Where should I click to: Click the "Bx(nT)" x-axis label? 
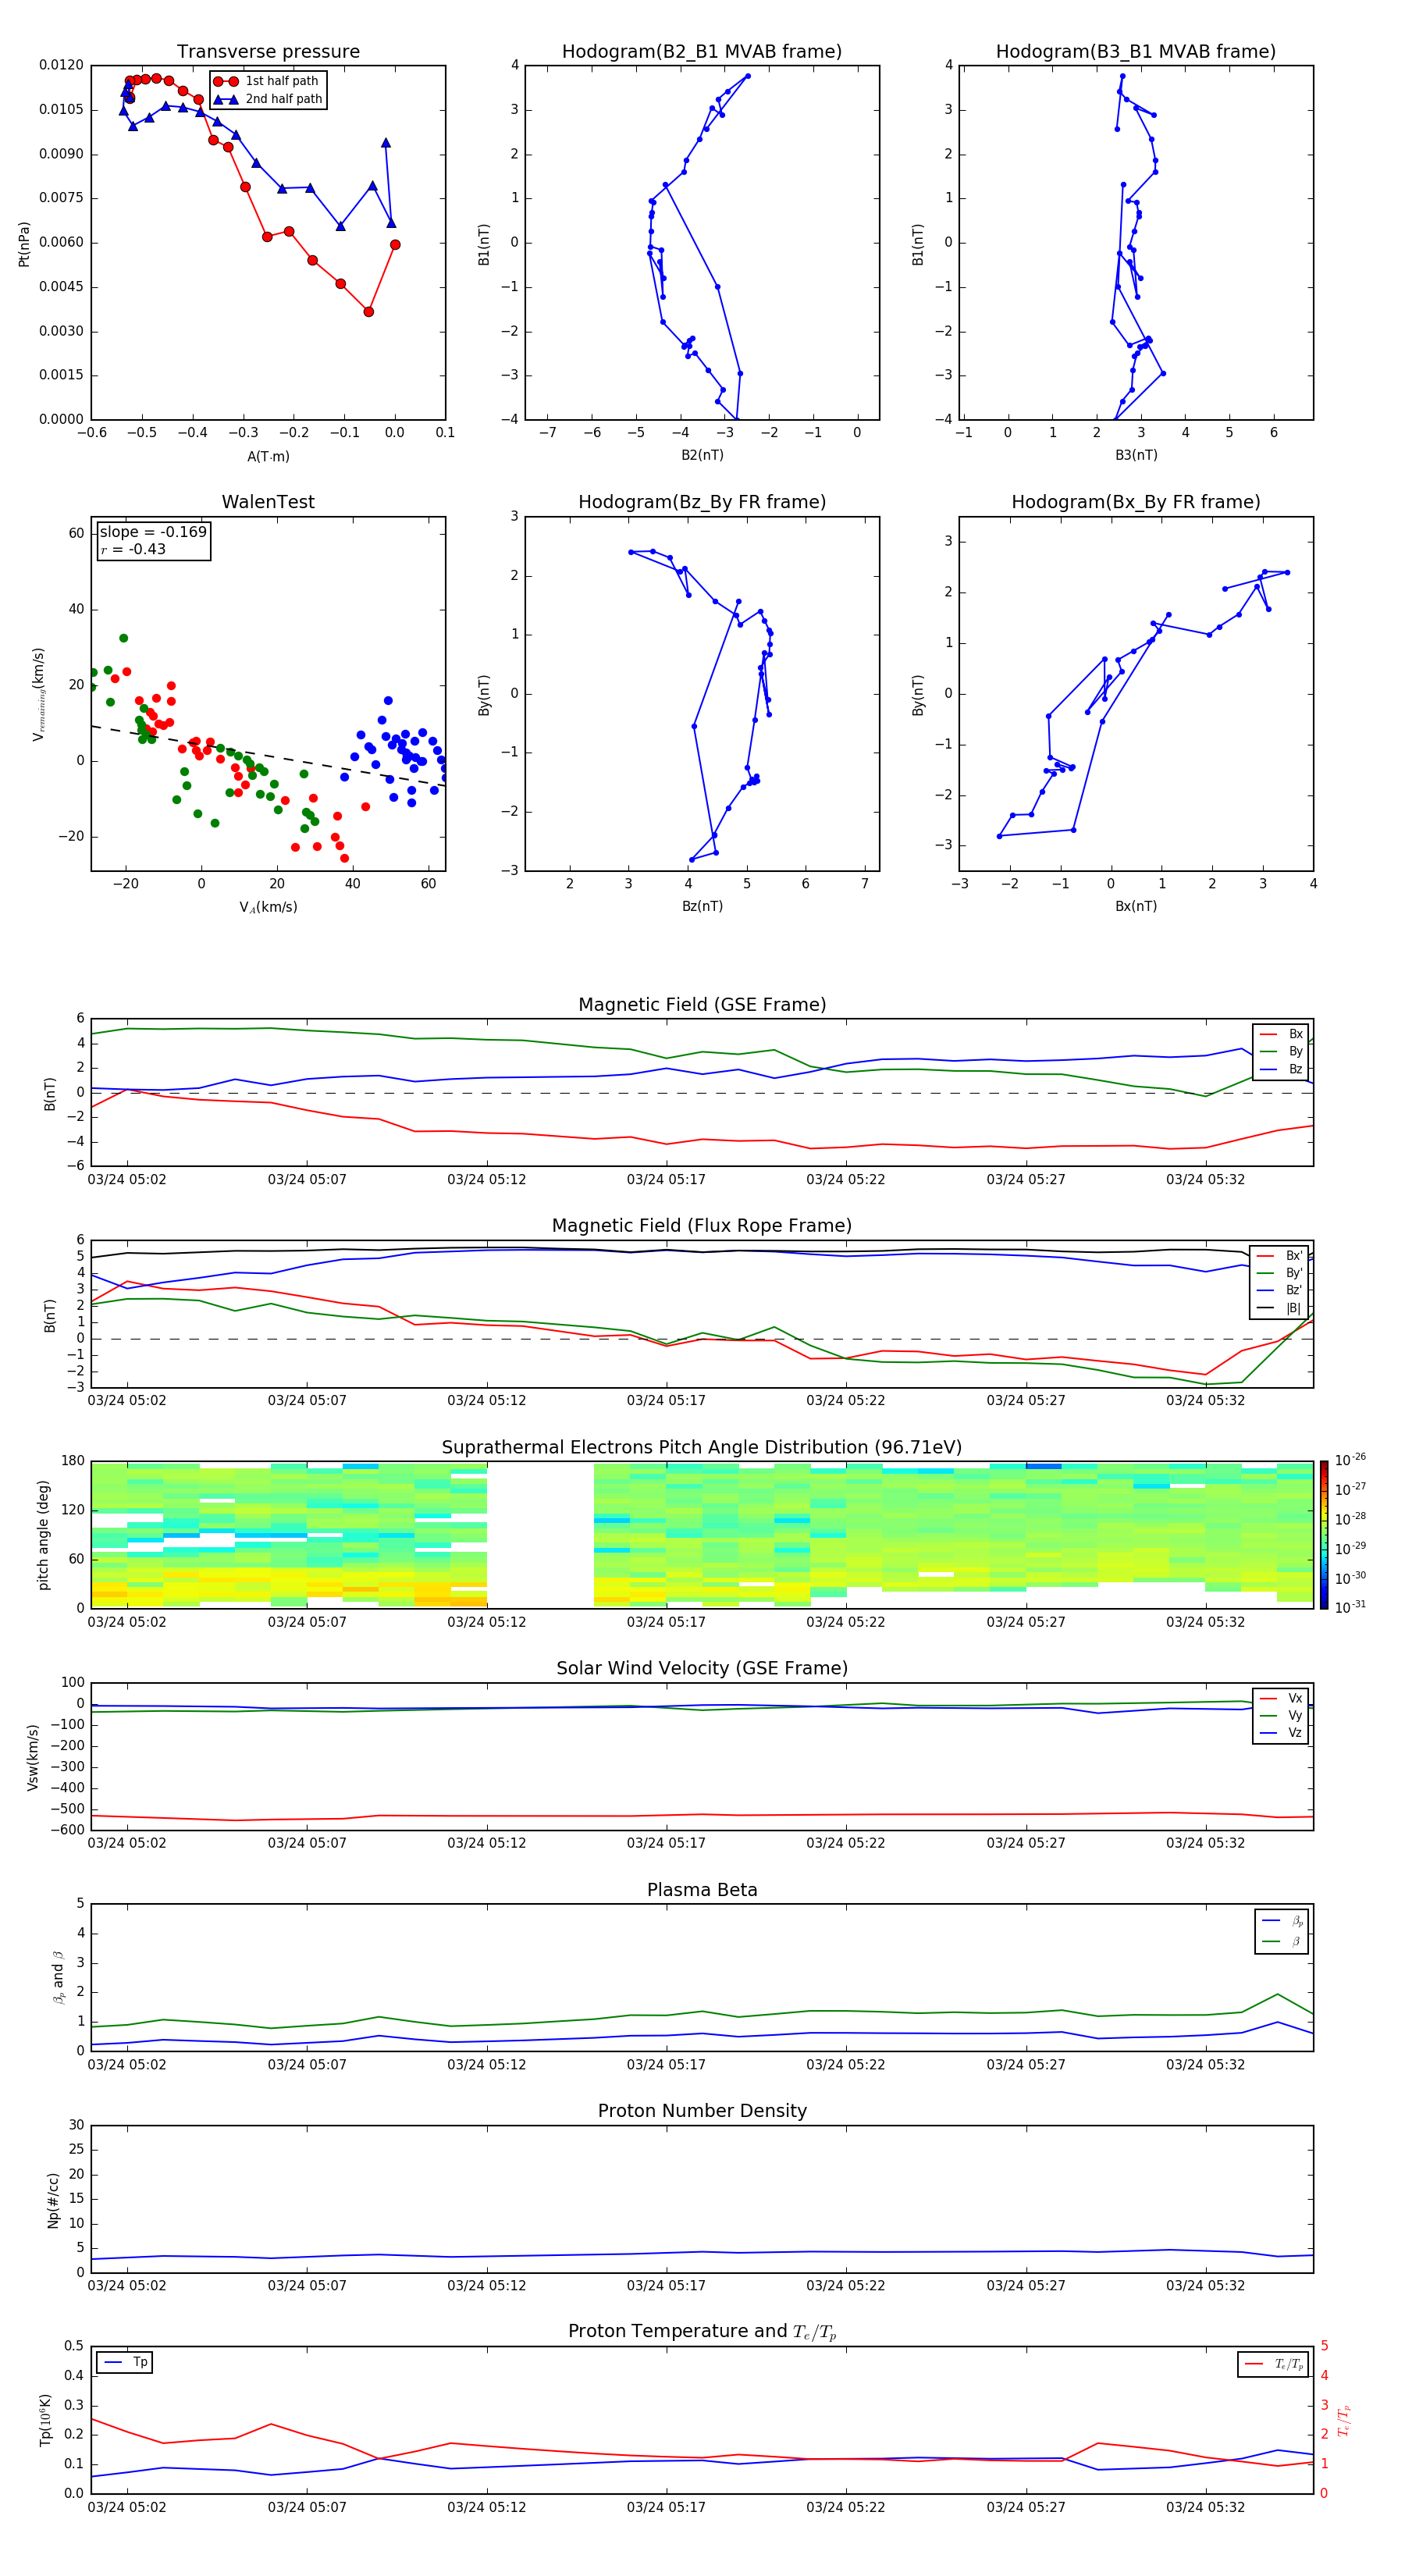1136,906
